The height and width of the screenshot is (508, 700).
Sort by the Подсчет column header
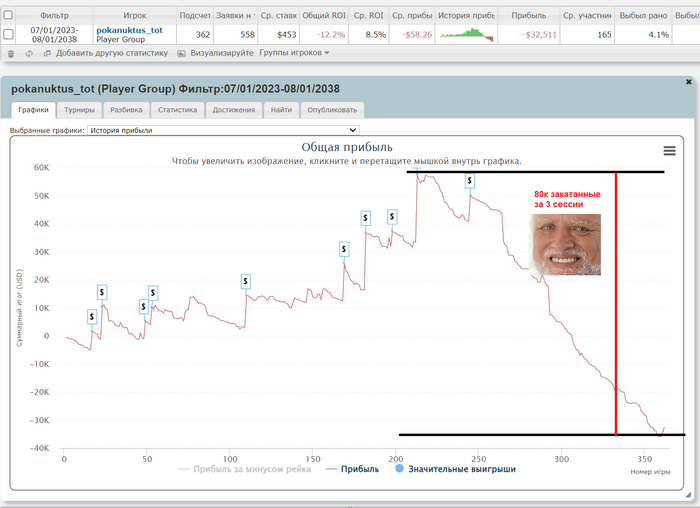pos(195,16)
